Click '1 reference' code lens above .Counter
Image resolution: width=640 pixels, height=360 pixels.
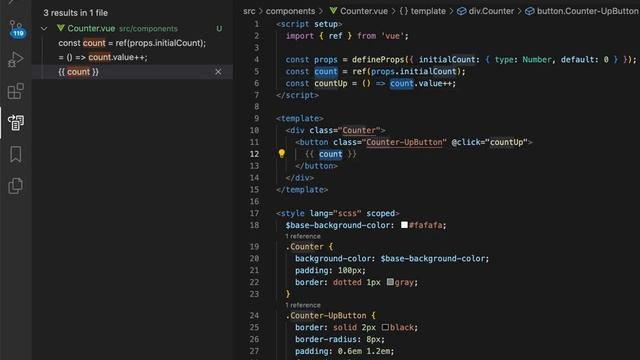[303, 236]
